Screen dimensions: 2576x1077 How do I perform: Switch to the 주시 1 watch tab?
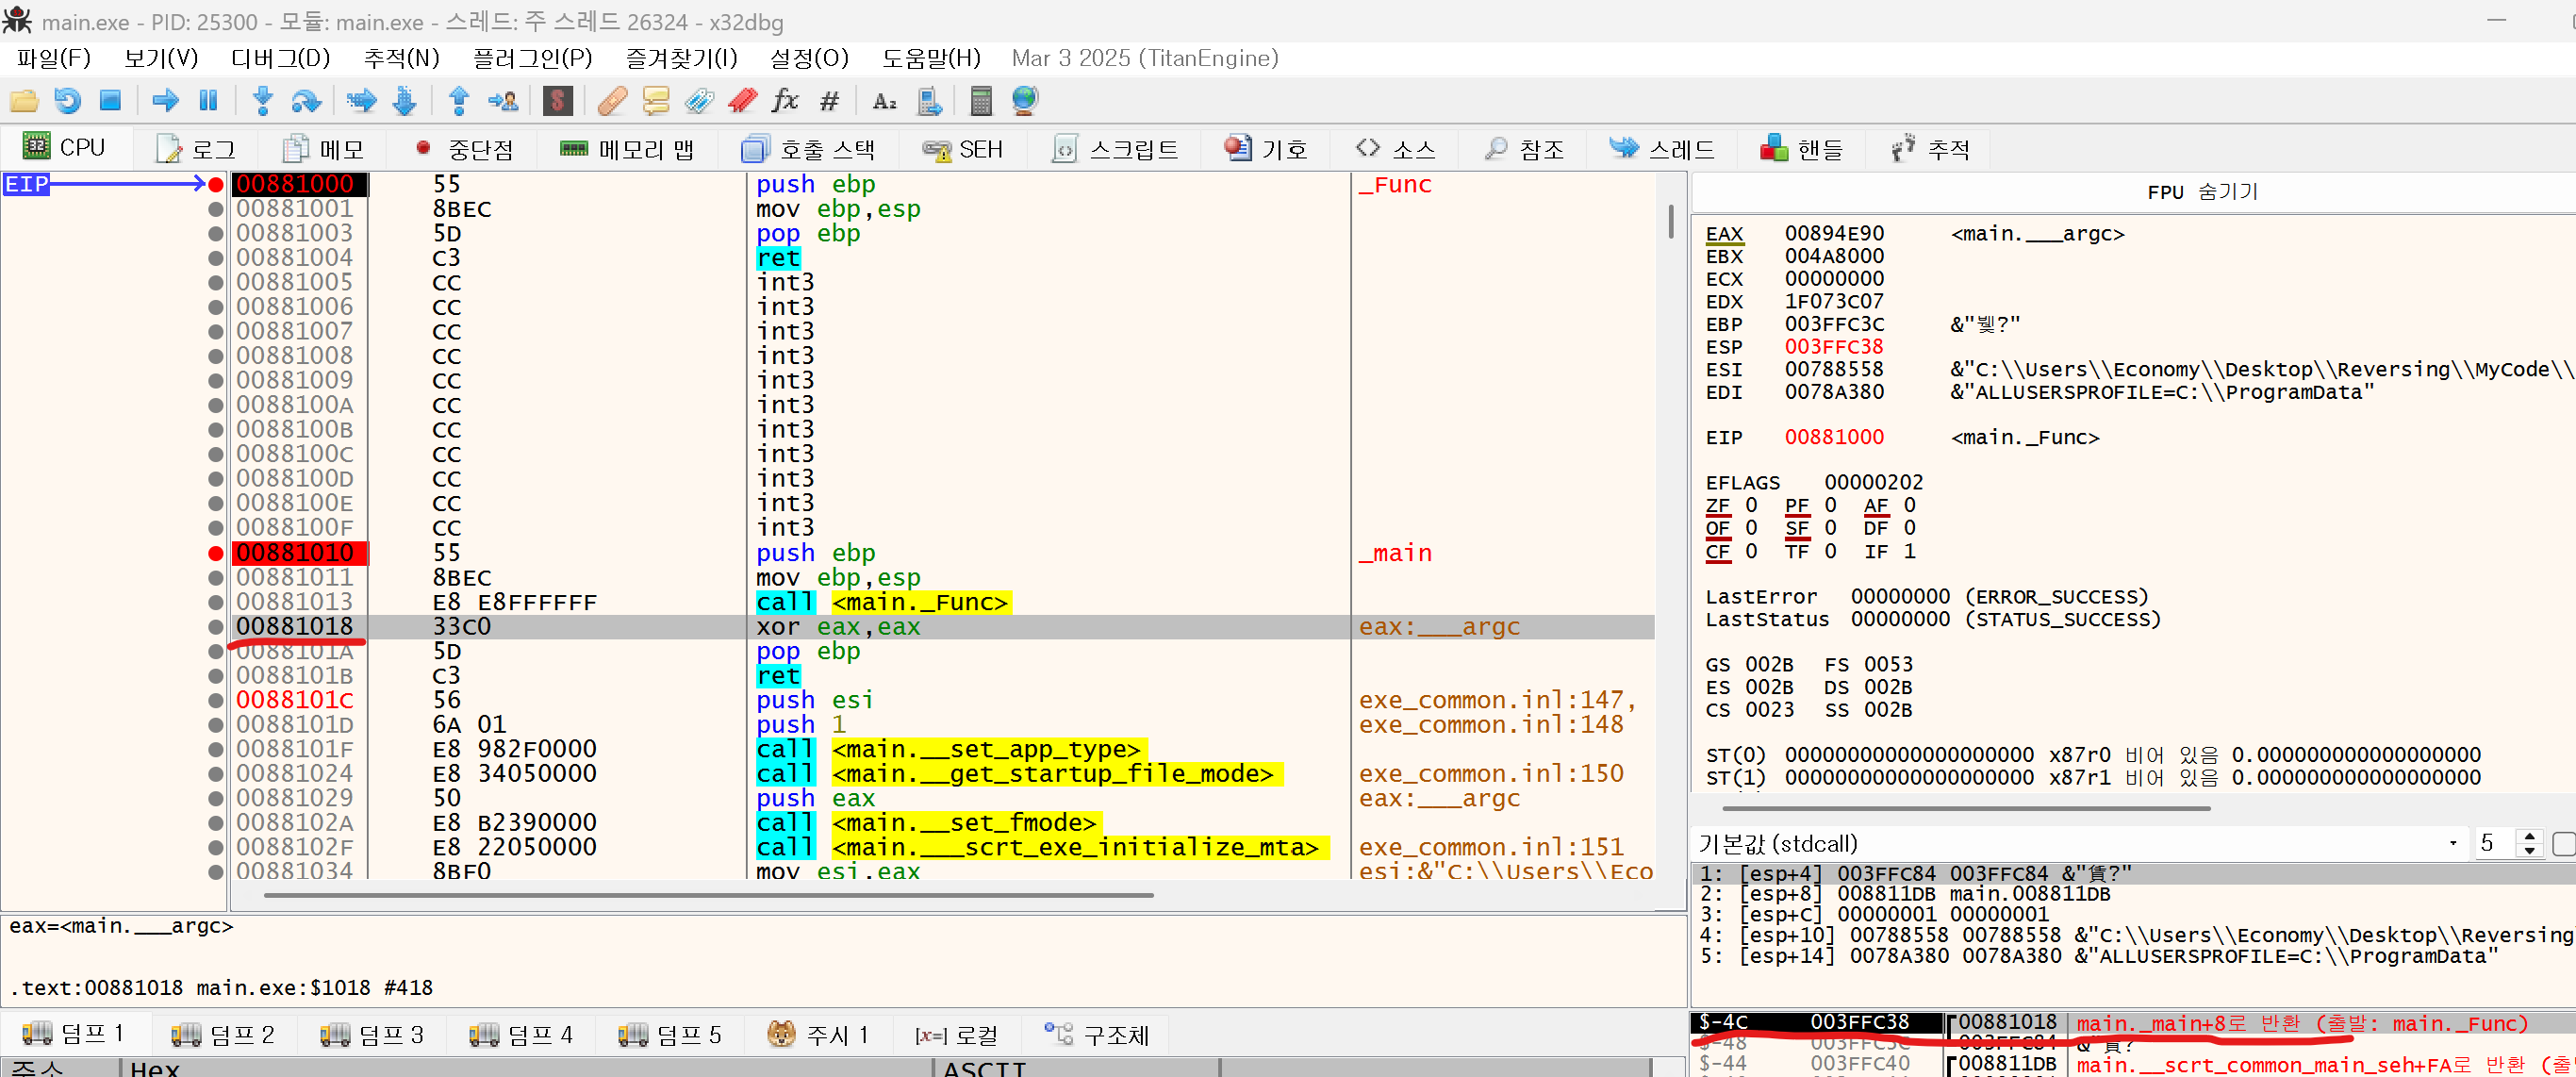[x=818, y=1034]
